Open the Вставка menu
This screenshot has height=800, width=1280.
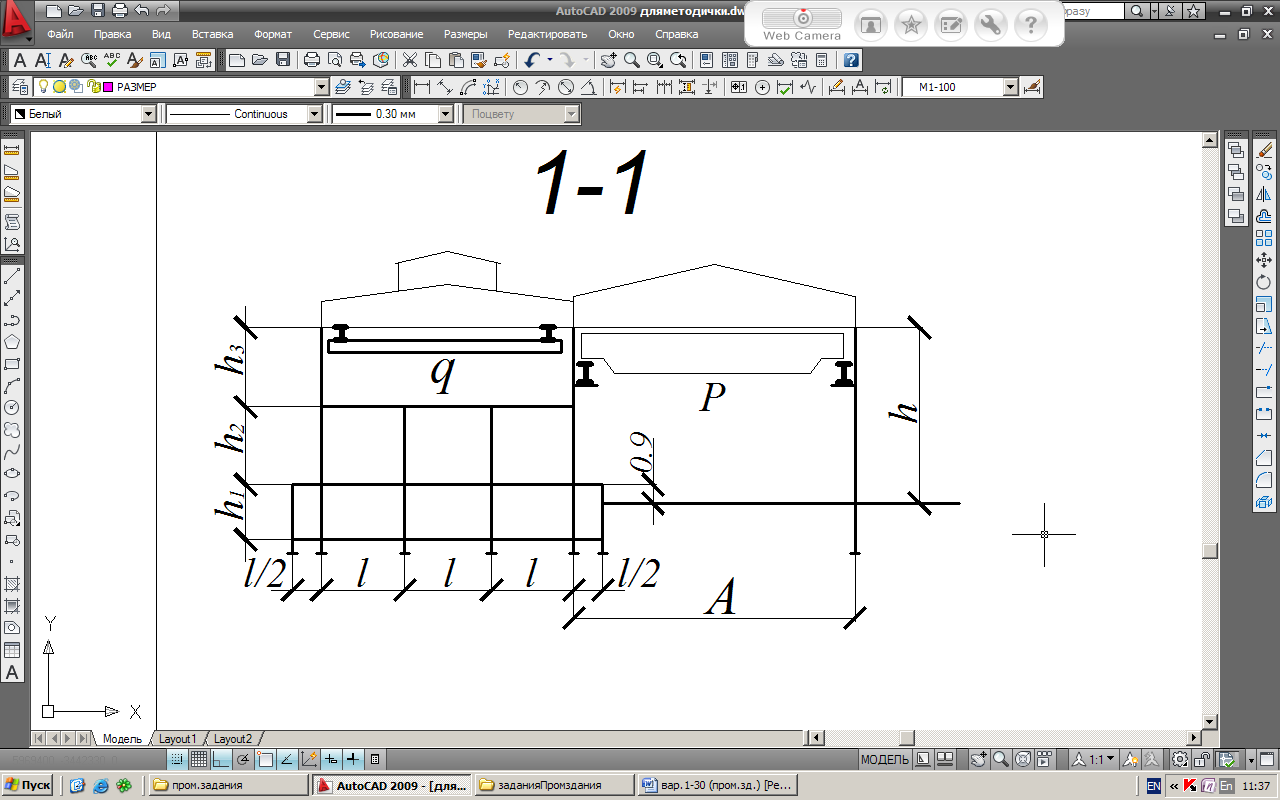[212, 34]
